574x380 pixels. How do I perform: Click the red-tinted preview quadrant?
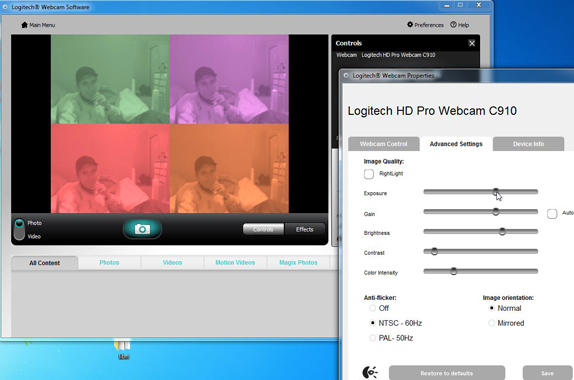[x=110, y=169]
